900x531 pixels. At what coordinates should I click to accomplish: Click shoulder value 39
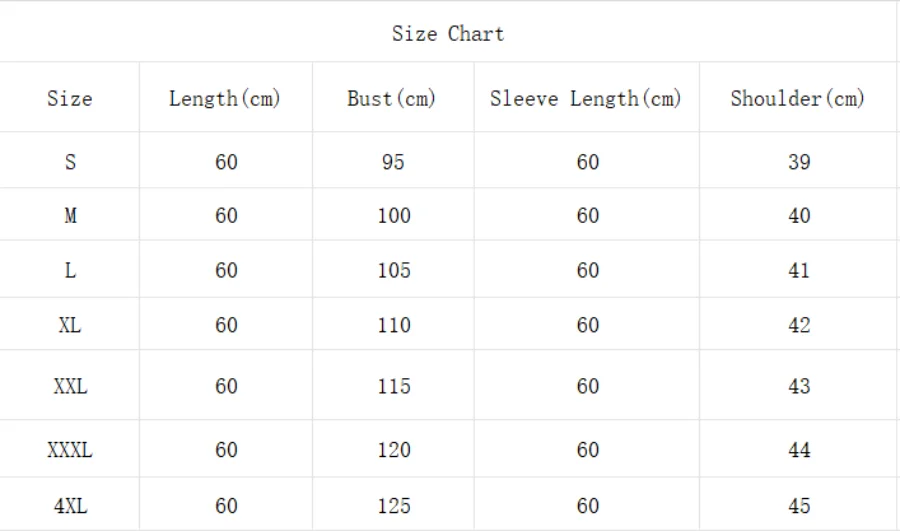pos(798,161)
